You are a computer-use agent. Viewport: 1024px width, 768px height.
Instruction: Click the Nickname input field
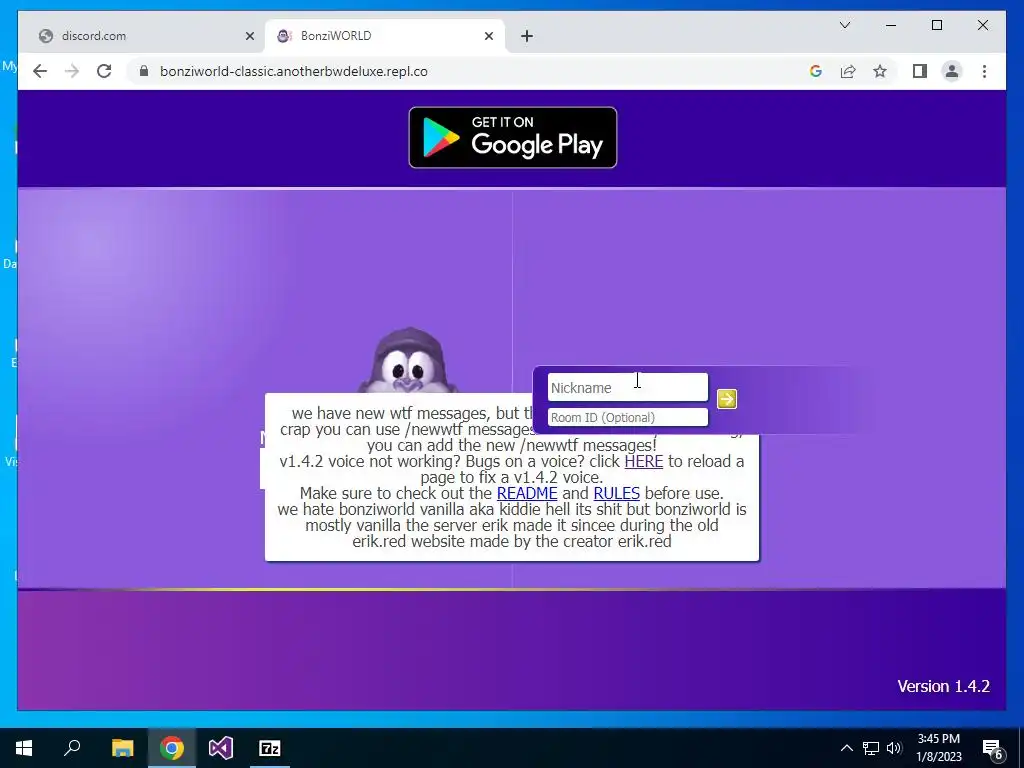point(628,387)
